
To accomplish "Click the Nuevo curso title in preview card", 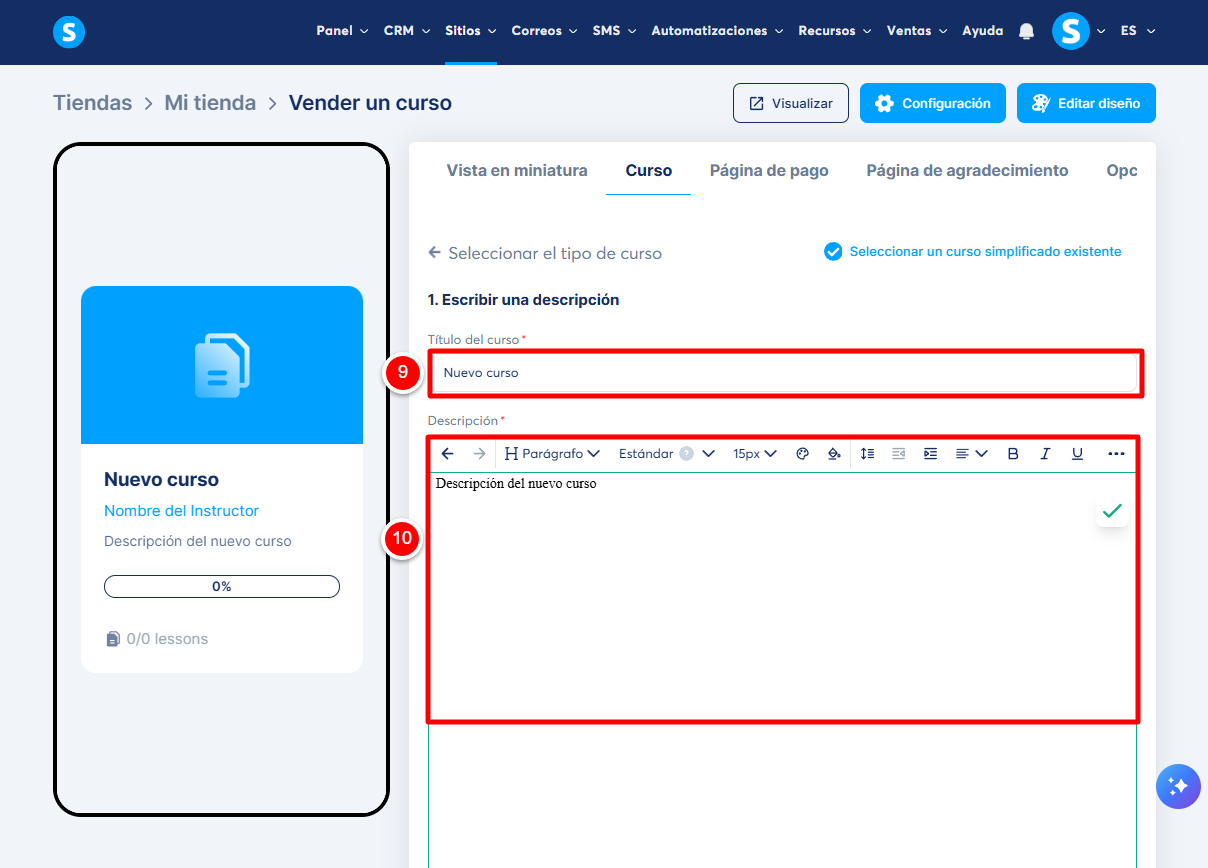I will [161, 480].
